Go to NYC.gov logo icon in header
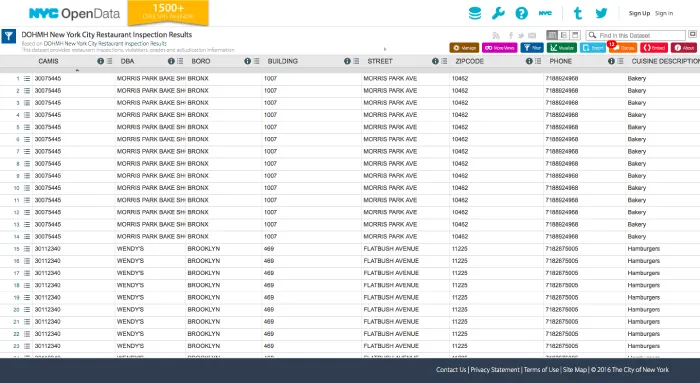This screenshot has width=700, height=383. [545, 13]
